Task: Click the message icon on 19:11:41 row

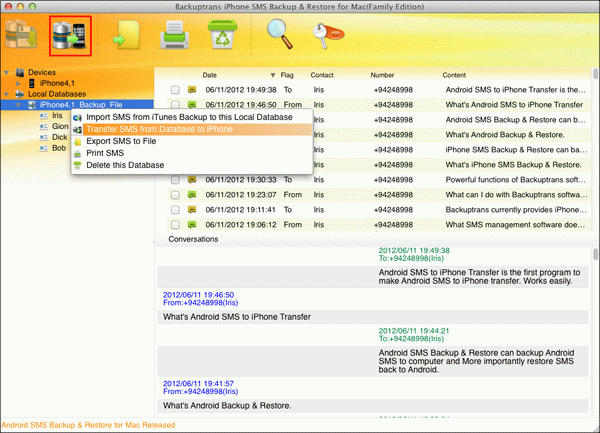Action: [192, 210]
